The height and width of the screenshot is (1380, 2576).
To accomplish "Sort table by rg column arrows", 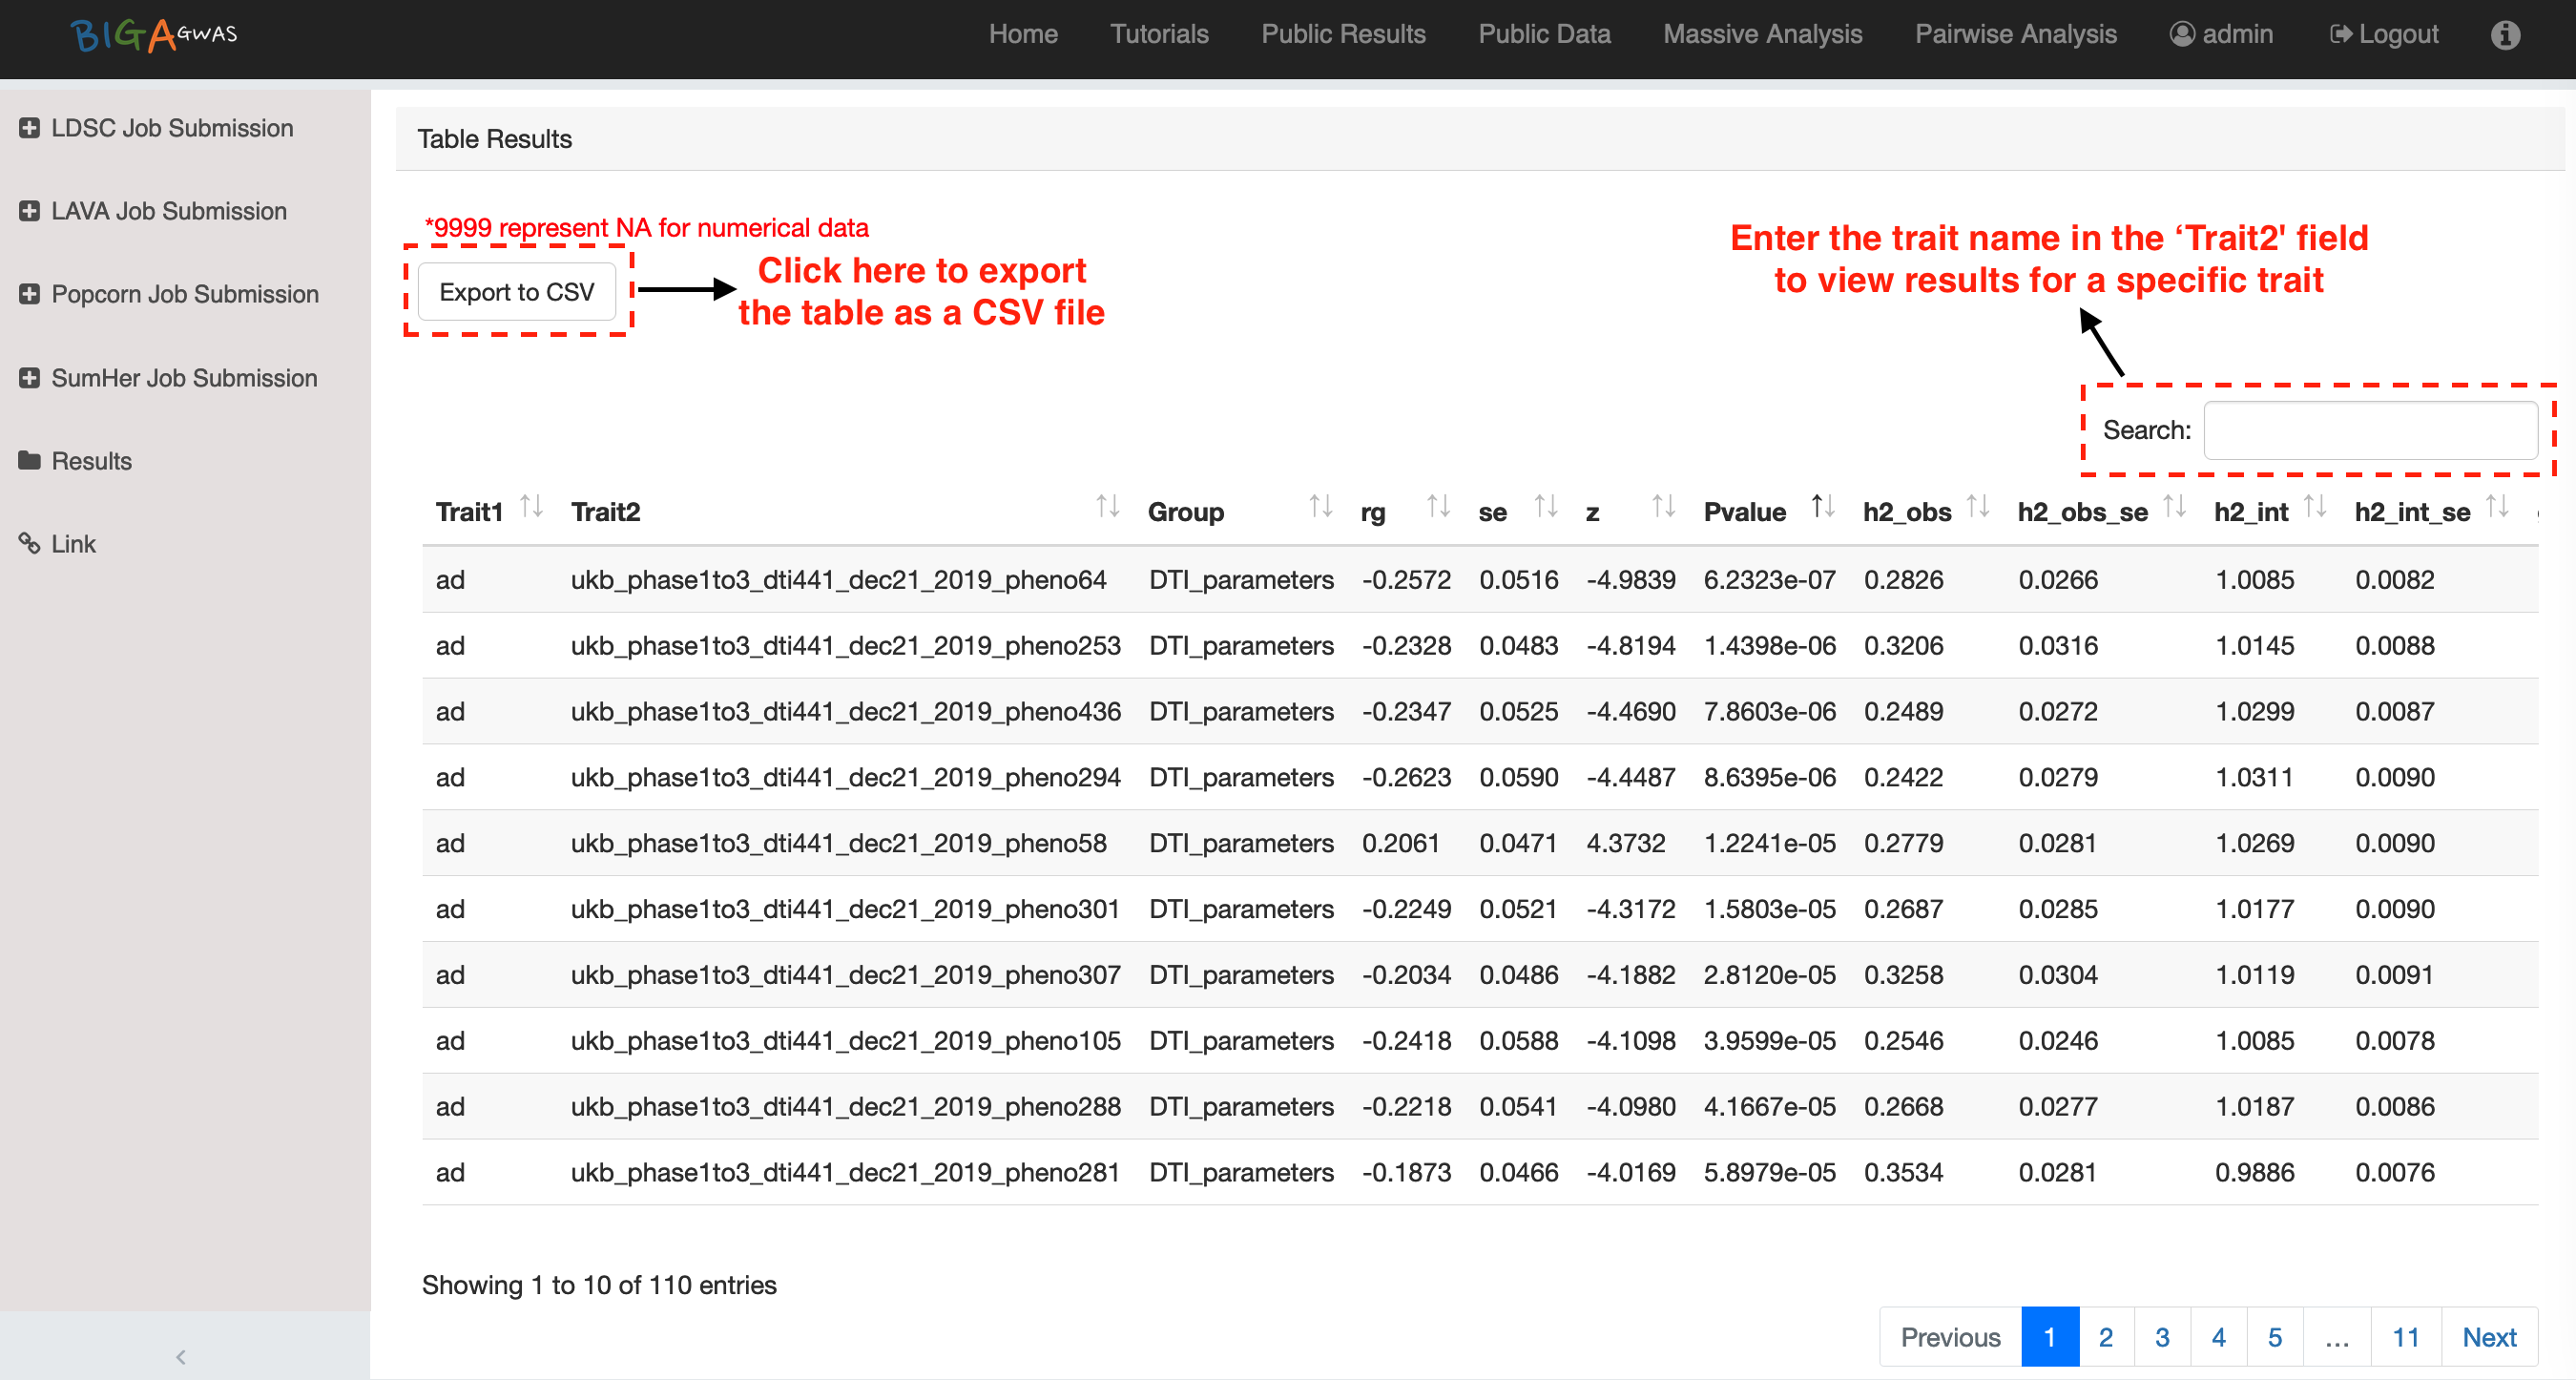I will (x=1437, y=507).
